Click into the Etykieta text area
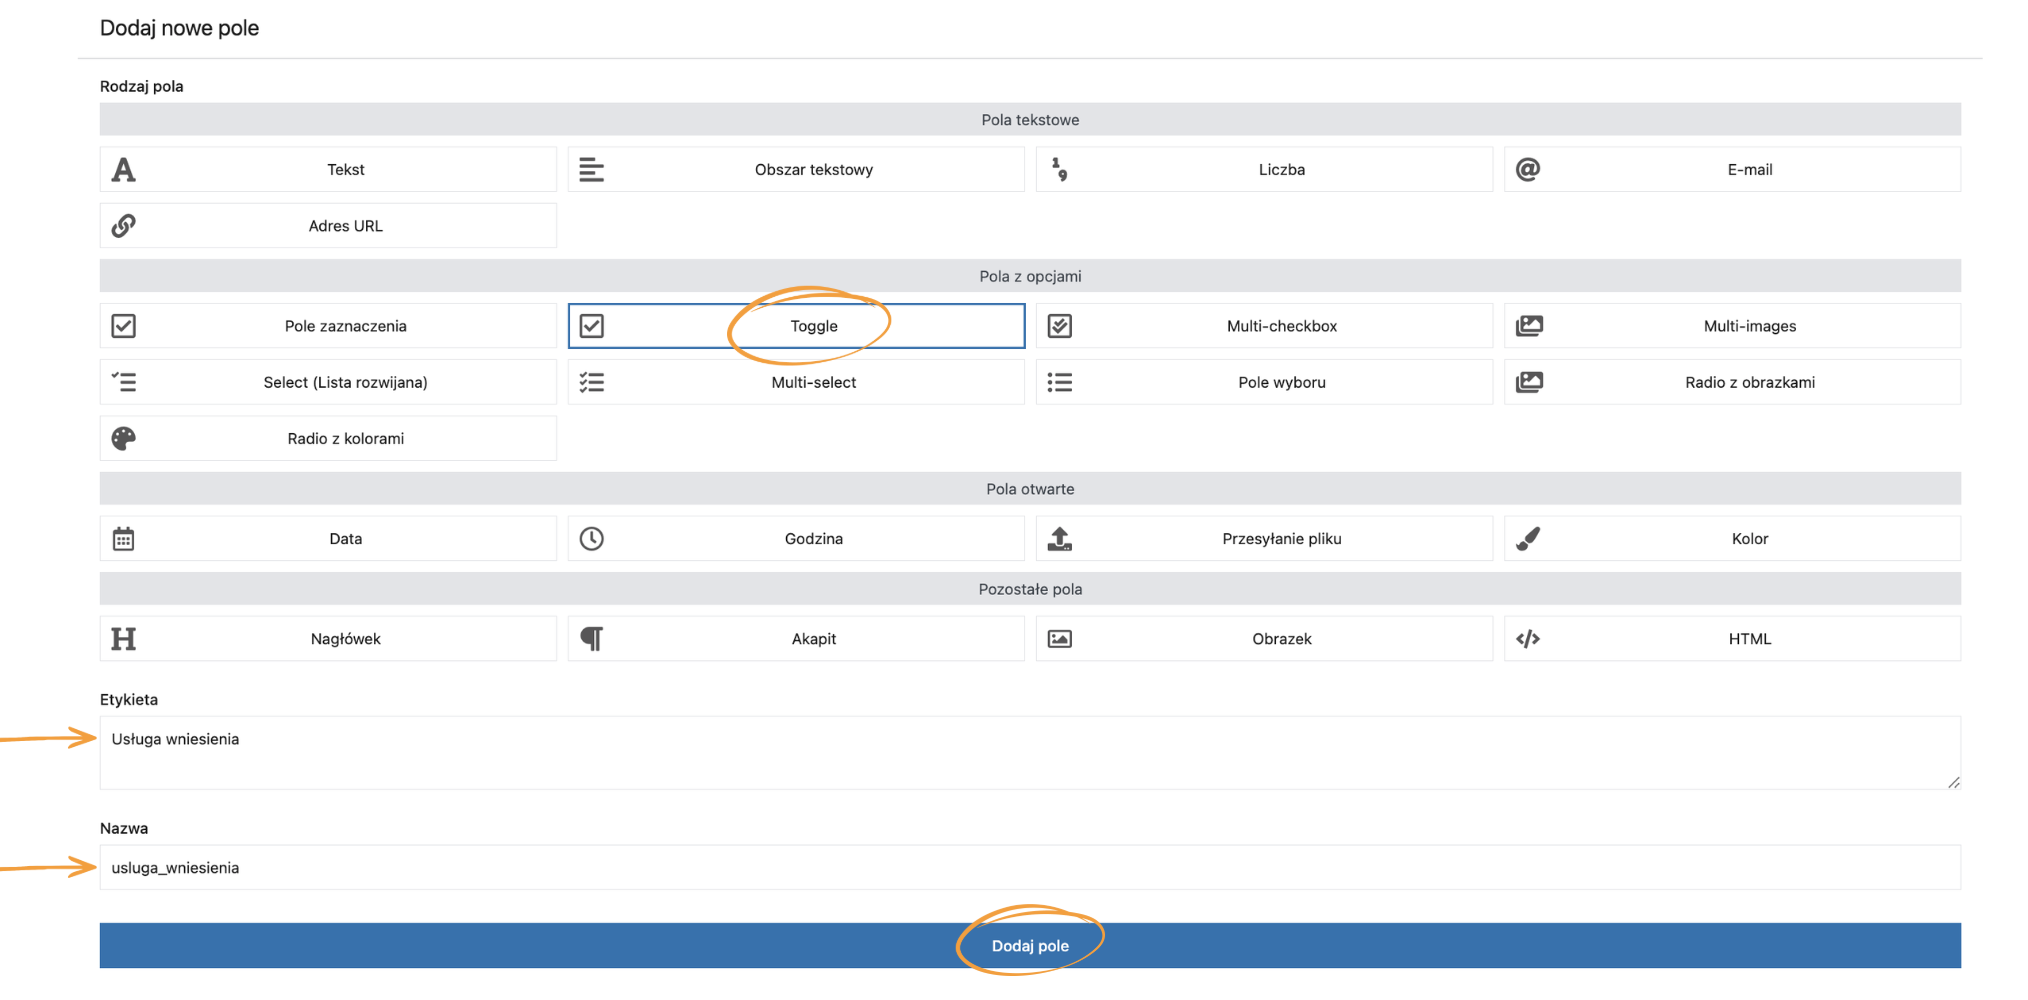 click(x=1029, y=753)
